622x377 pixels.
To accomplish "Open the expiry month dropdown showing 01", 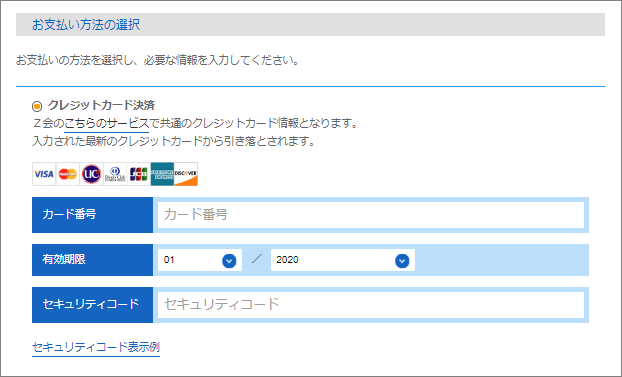I will [200, 260].
